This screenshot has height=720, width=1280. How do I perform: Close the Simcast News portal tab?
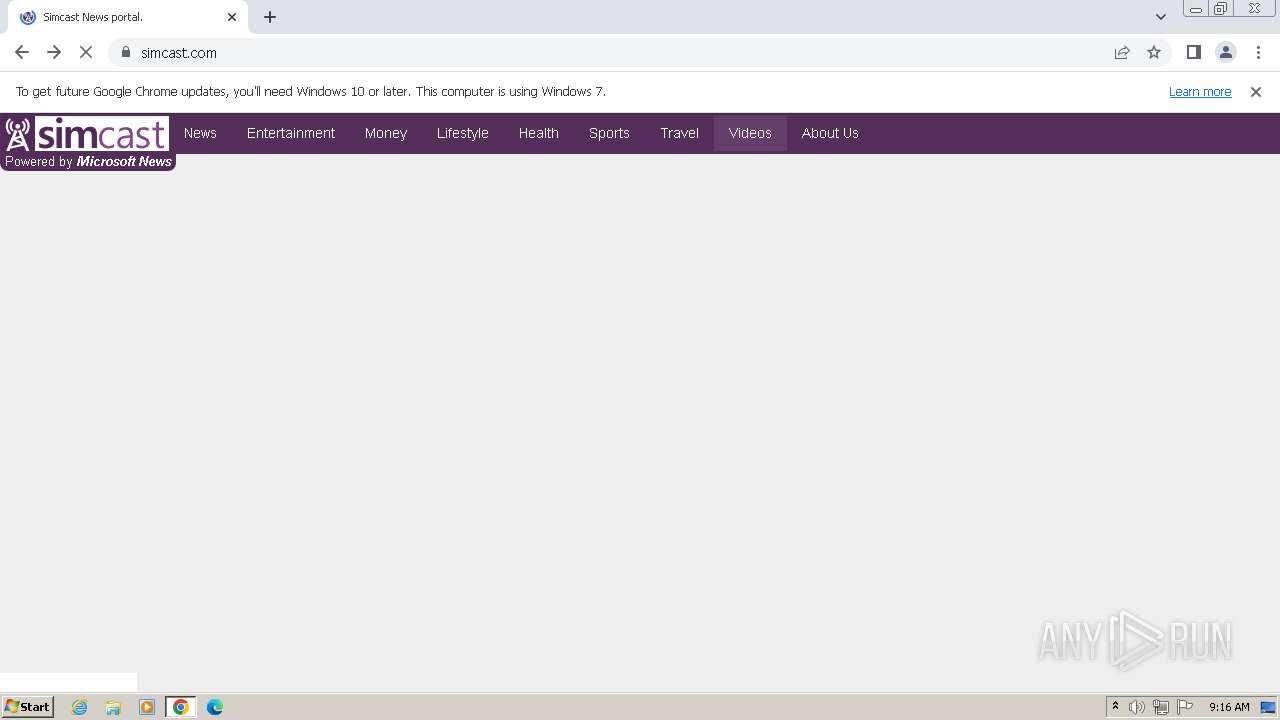232,17
